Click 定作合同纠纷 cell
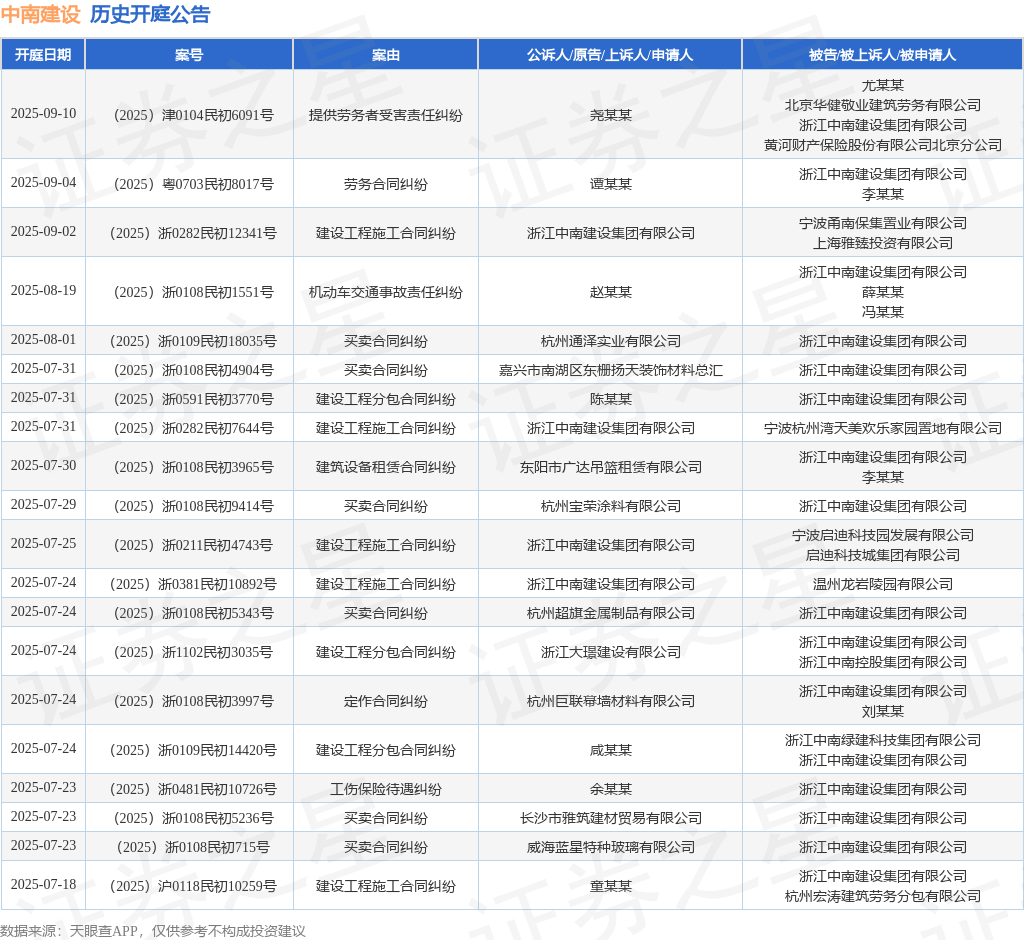The image size is (1024, 940). (385, 701)
